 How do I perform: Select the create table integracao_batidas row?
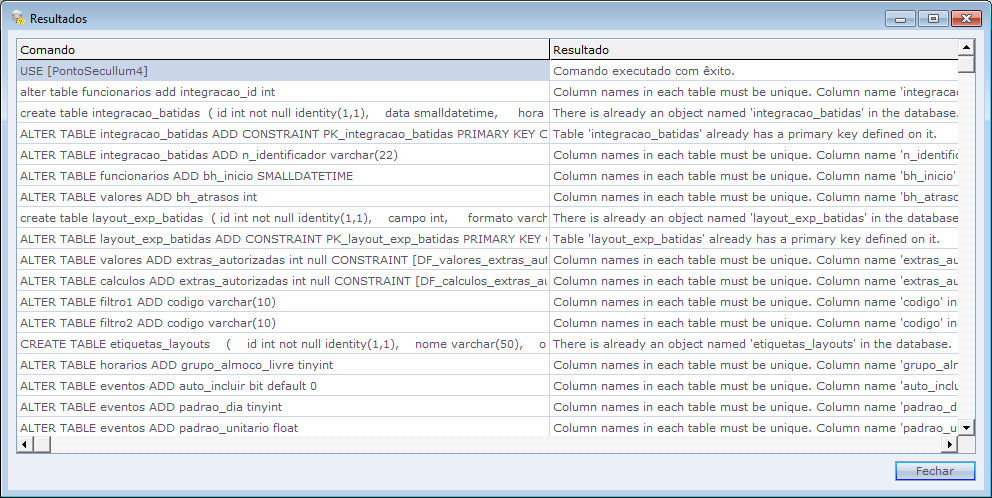click(282, 113)
